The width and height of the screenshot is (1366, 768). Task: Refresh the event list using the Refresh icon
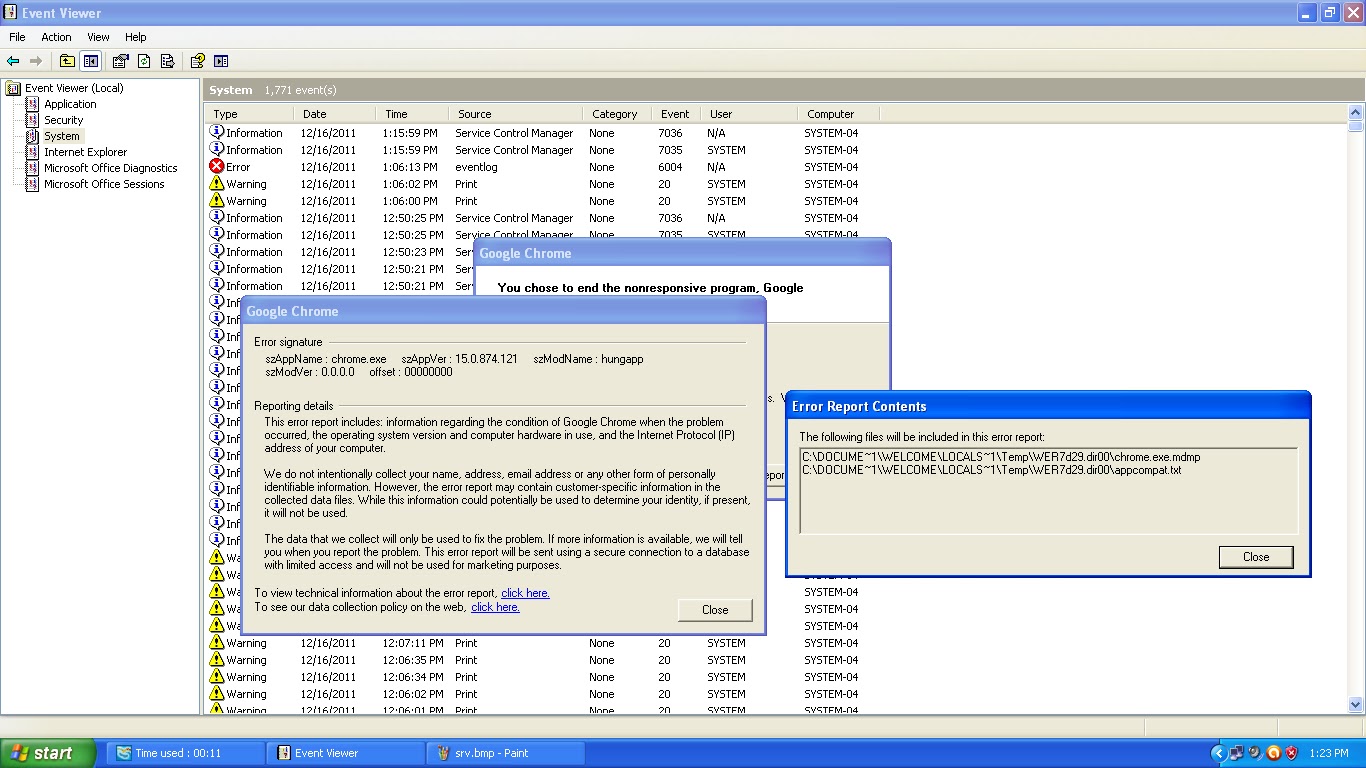pyautogui.click(x=144, y=60)
